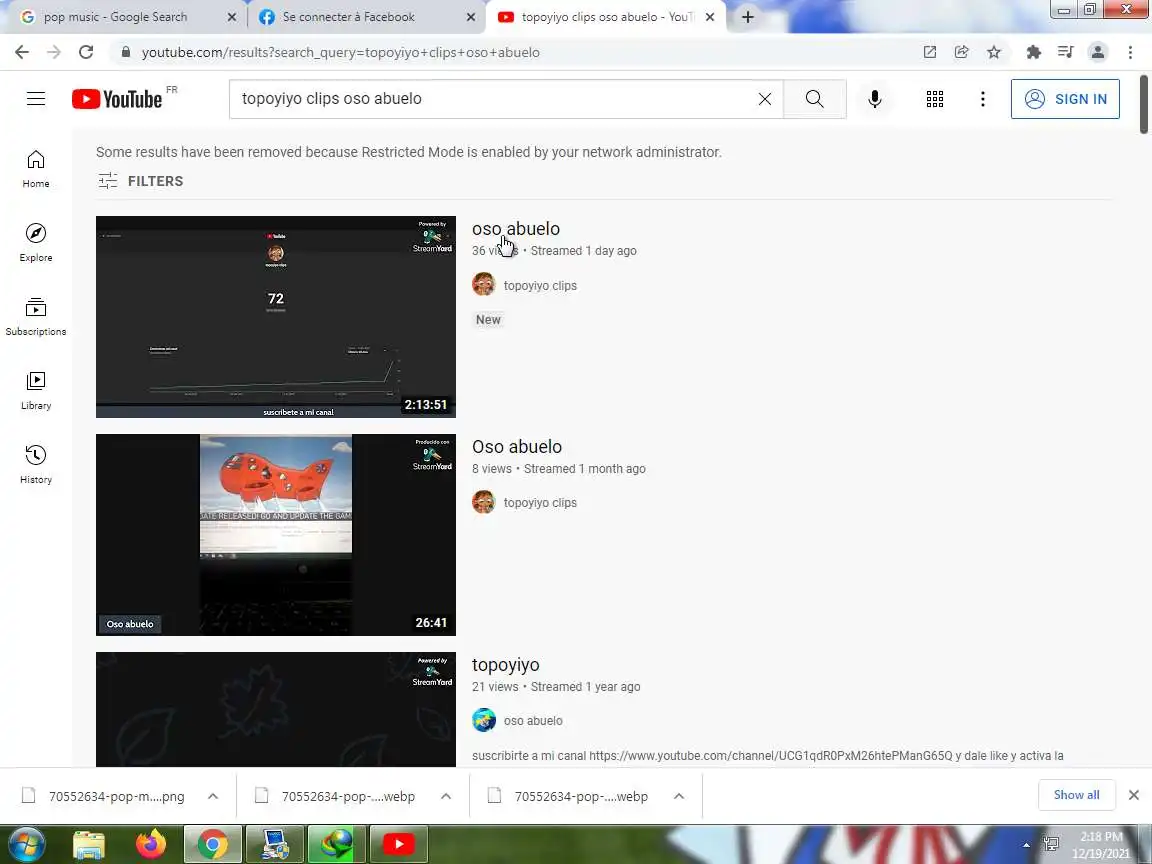1152x864 pixels.
Task: Open the oso abuelo channel name link
Action: (x=533, y=721)
